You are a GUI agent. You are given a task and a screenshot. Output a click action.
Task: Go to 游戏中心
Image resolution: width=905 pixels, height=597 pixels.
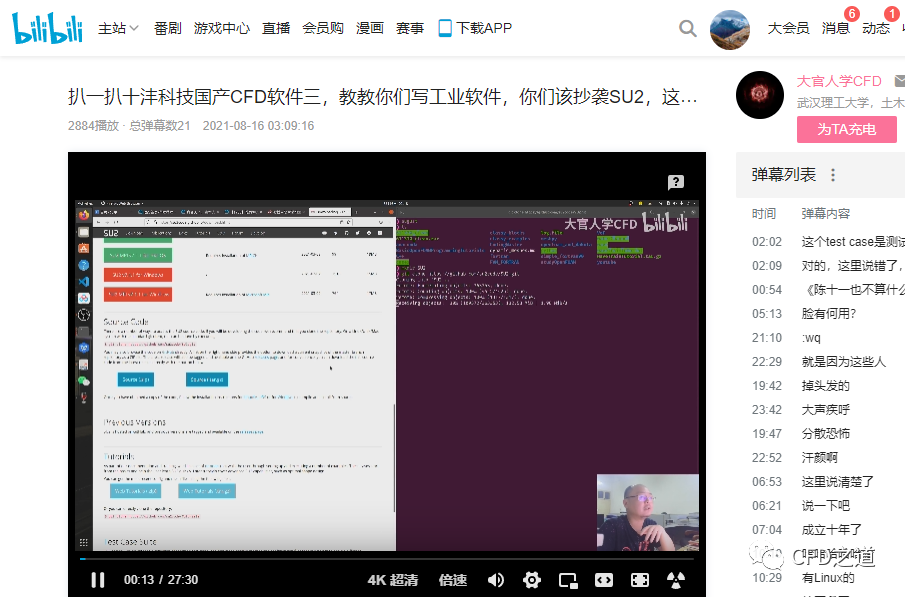coord(222,28)
